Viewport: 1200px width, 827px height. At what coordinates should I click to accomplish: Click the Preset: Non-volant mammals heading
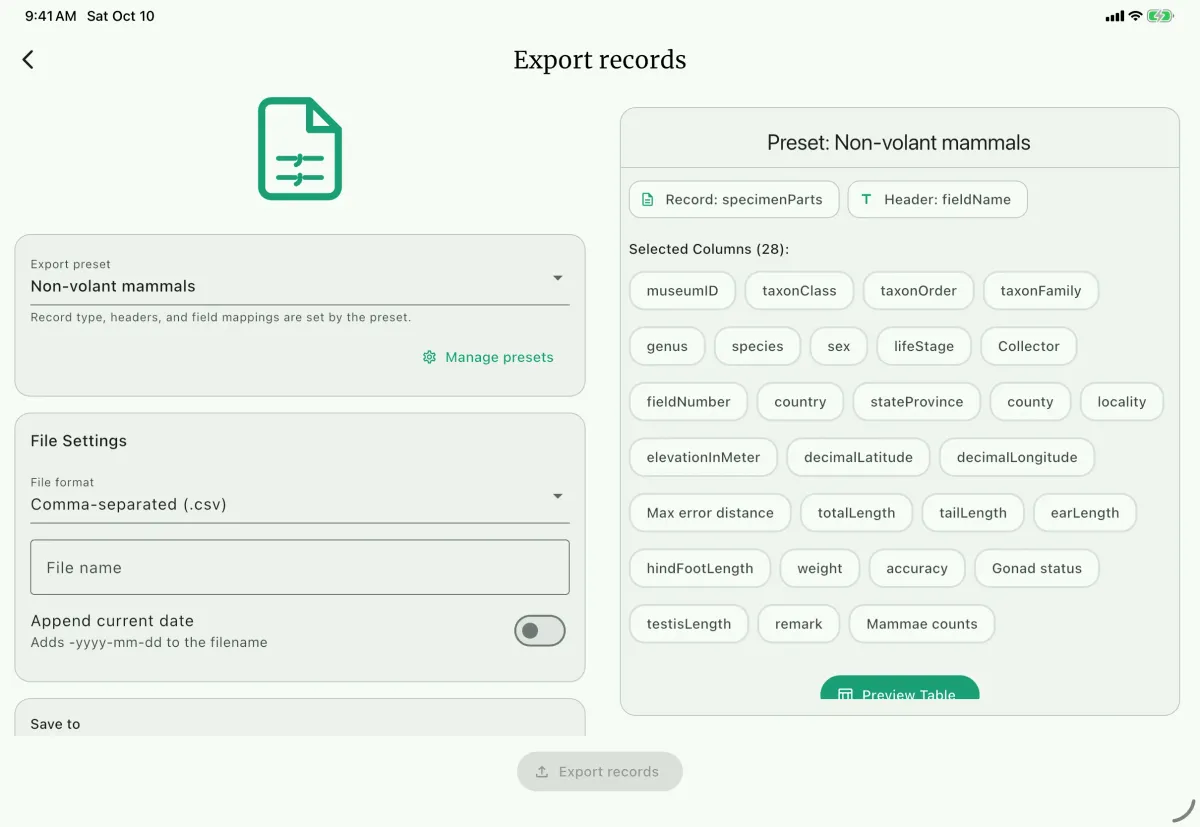(899, 143)
